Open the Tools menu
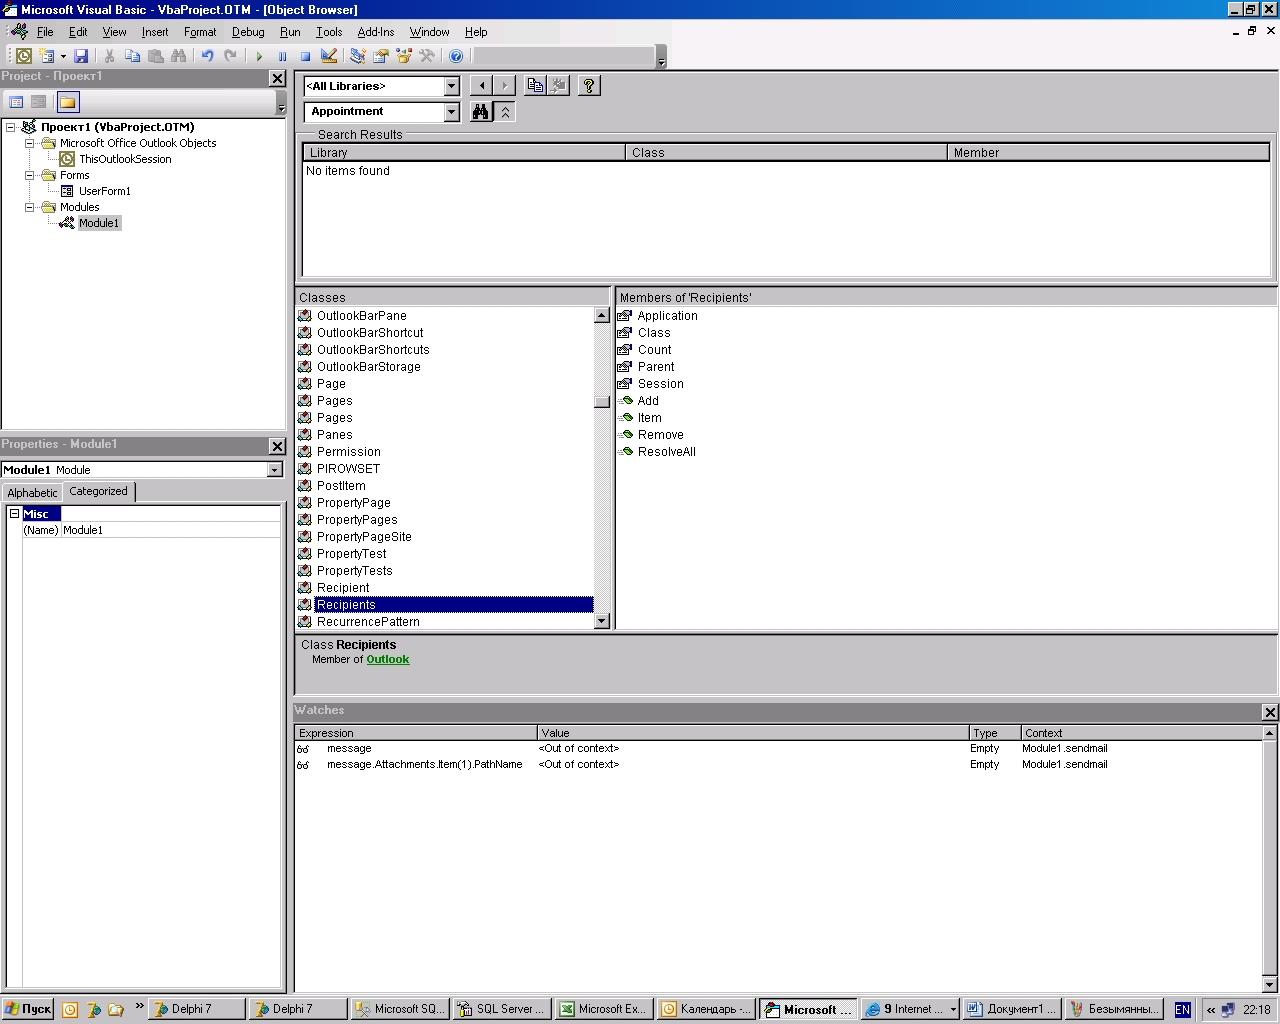The width and height of the screenshot is (1280, 1024). 329,32
